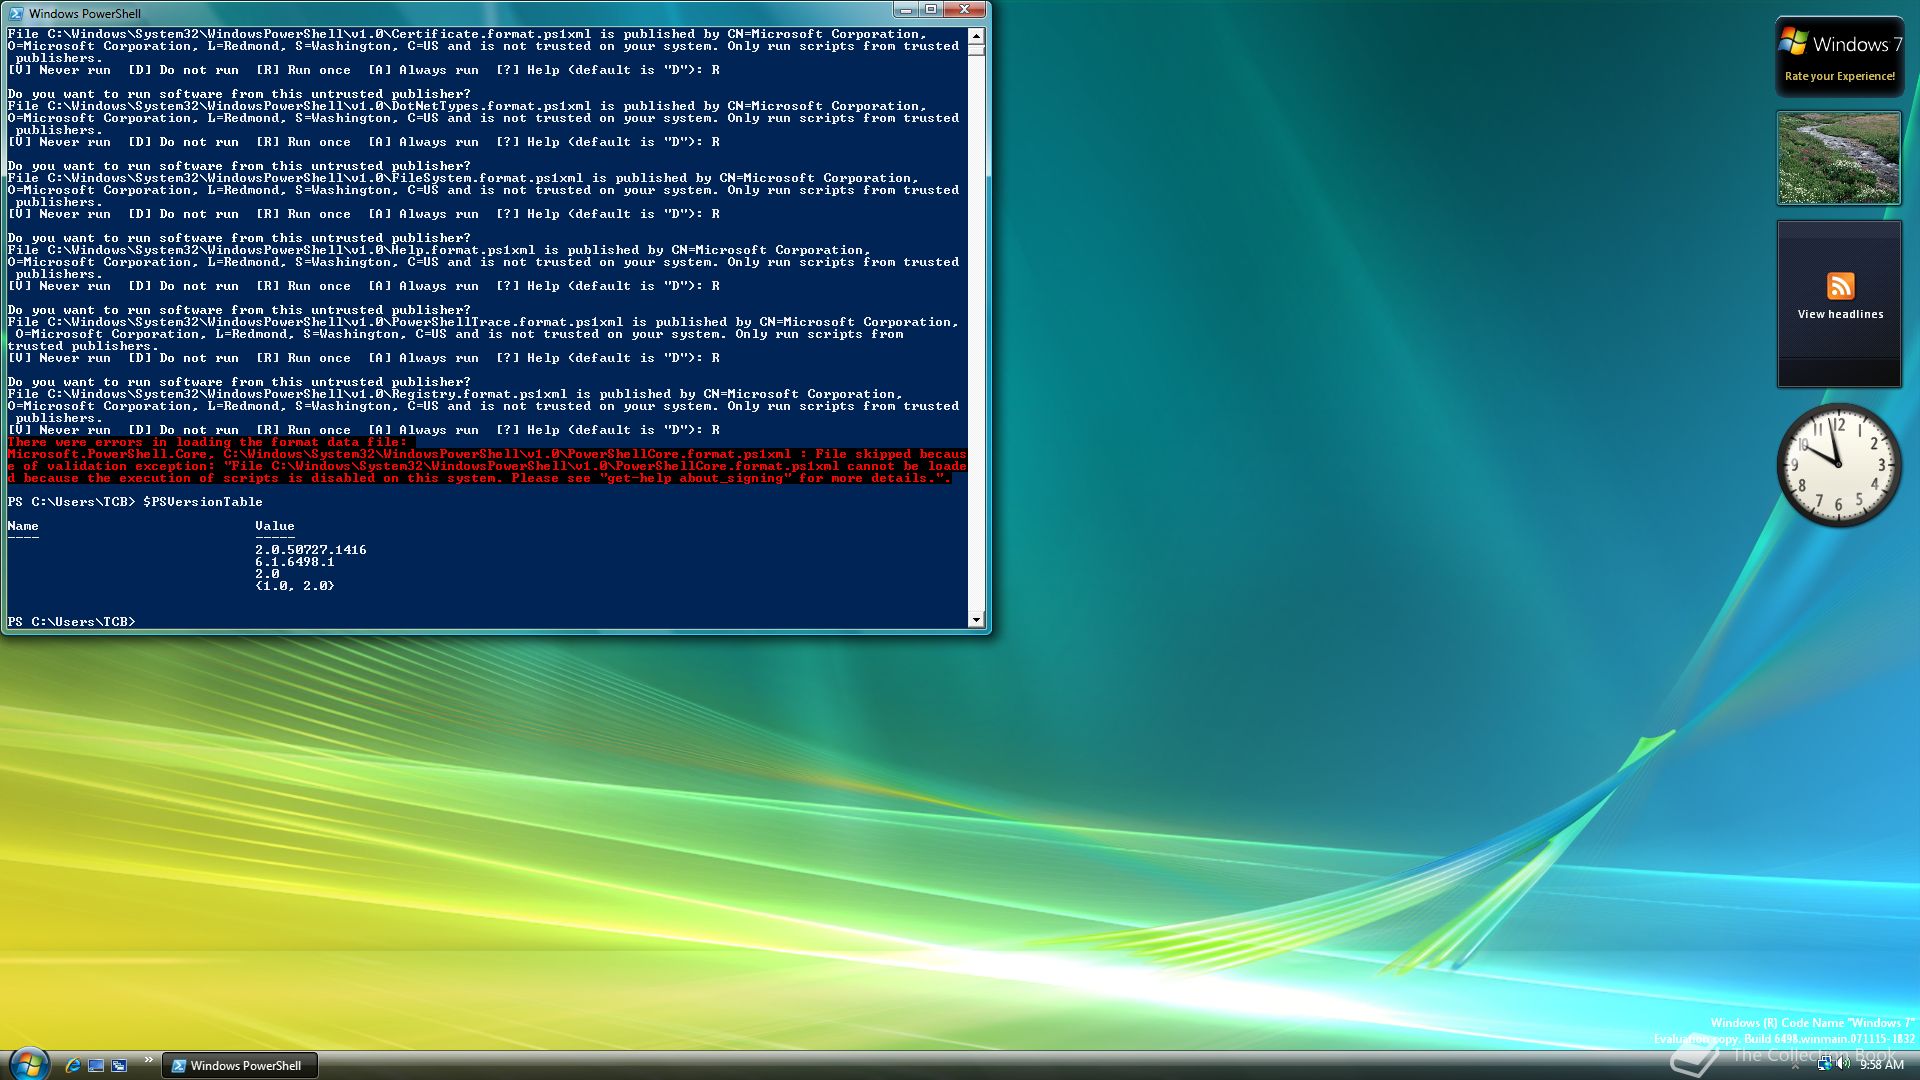Expand the Quick Launch overflow chevron

point(149,1060)
